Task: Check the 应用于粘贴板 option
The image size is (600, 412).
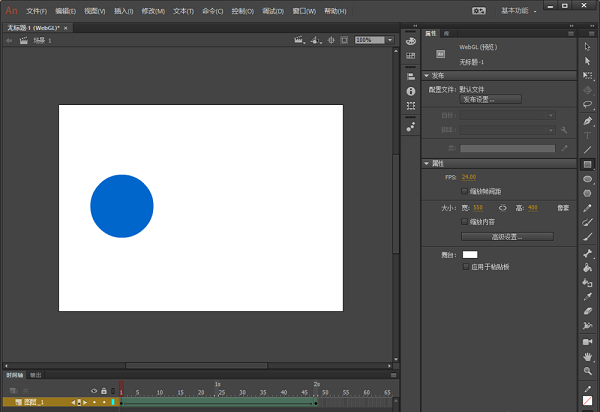Action: 464,267
